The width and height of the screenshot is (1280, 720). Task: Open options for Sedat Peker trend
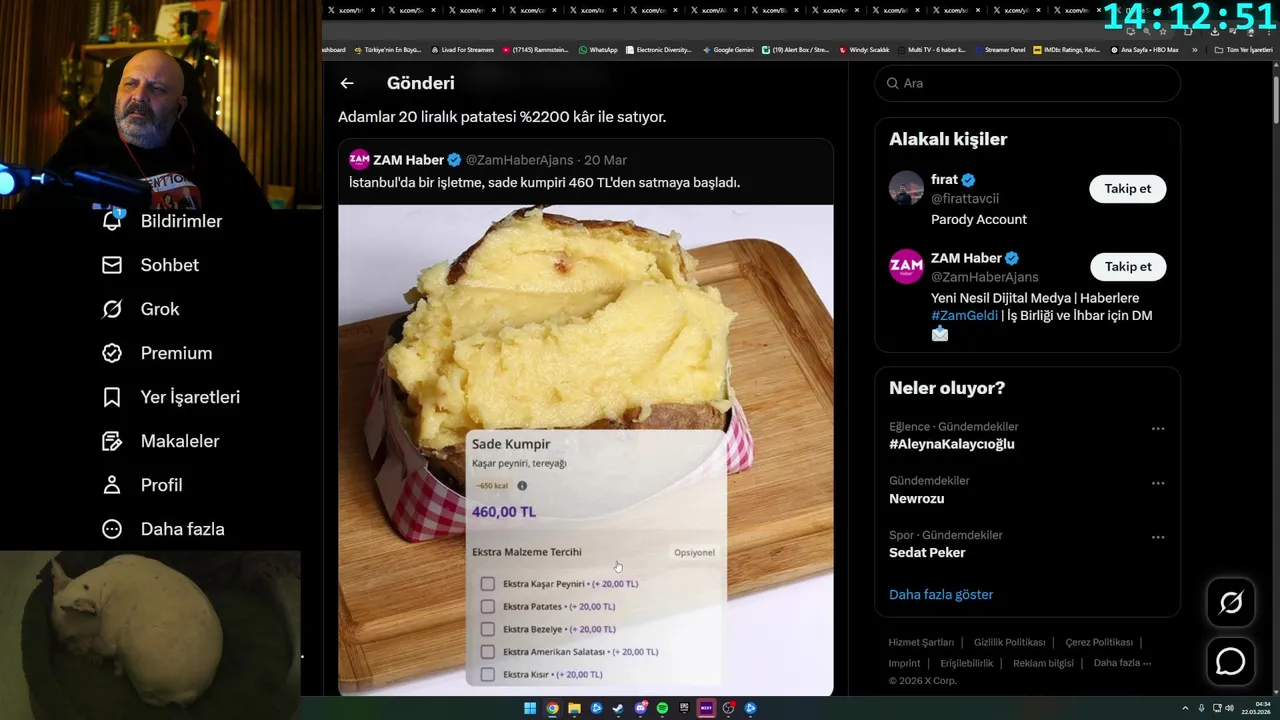1158,537
